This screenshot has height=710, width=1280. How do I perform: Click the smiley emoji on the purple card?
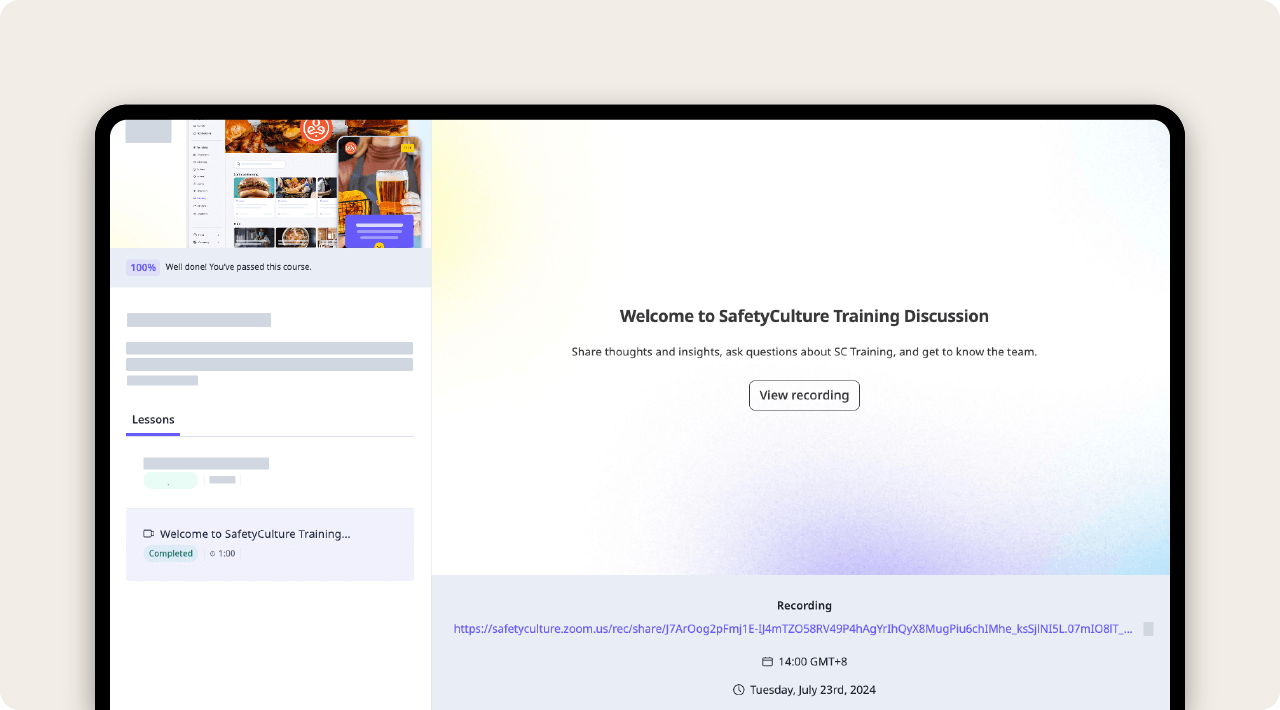point(379,245)
